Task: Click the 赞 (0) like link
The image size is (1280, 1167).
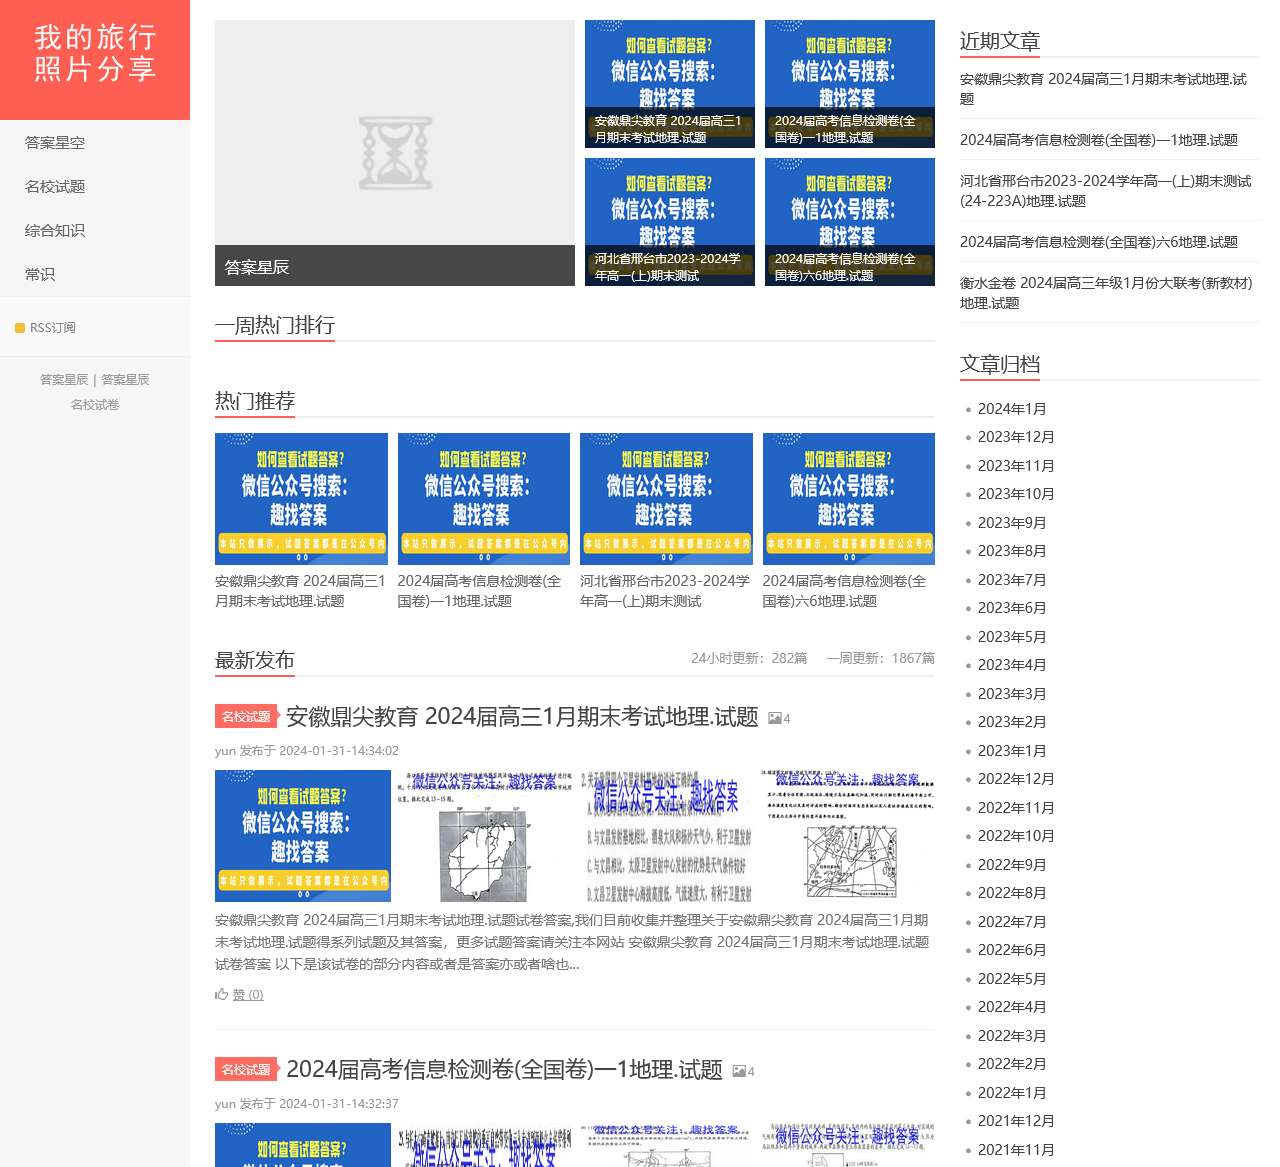Action: [248, 995]
